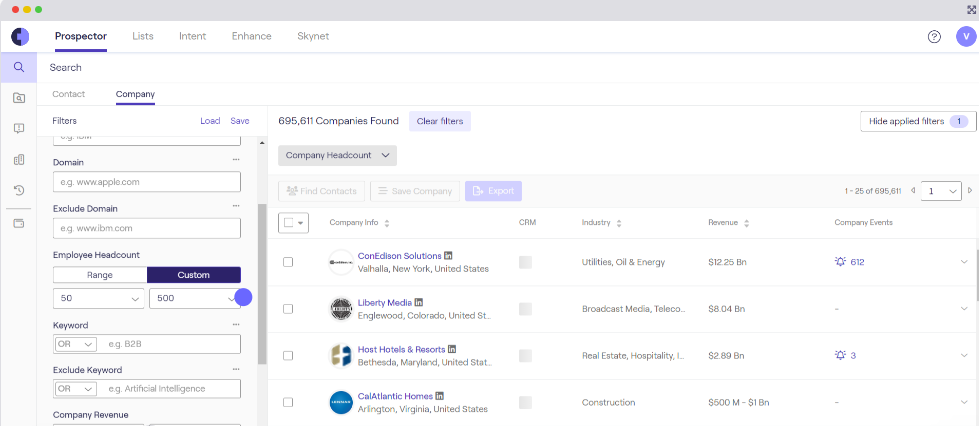Open the help question mark icon
Screen dimensions: 979x426
click(934, 36)
